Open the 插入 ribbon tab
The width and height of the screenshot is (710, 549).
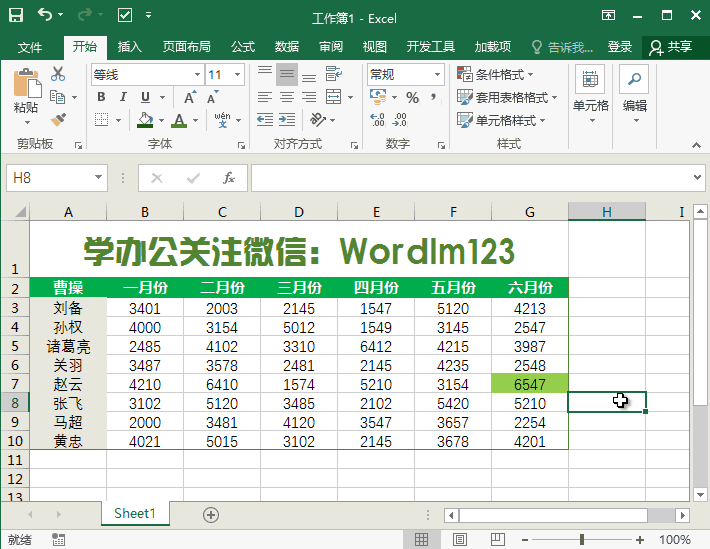[x=130, y=47]
